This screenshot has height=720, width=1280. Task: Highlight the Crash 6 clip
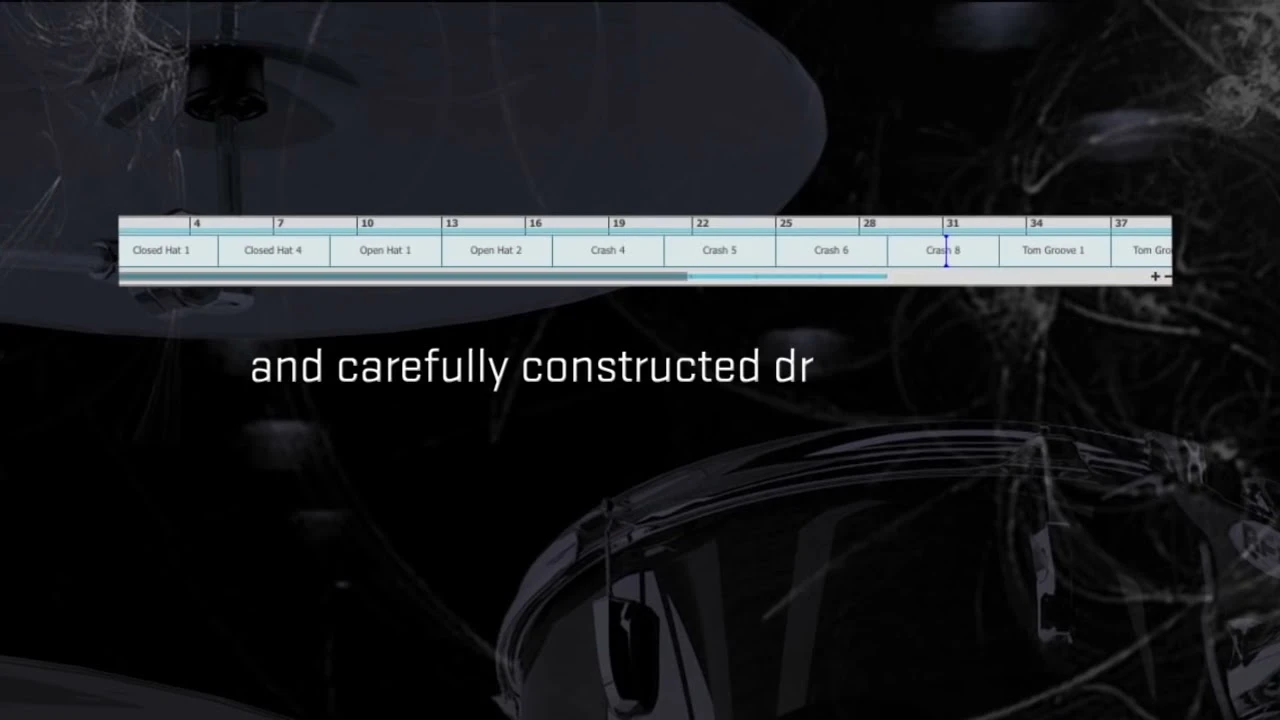[831, 250]
